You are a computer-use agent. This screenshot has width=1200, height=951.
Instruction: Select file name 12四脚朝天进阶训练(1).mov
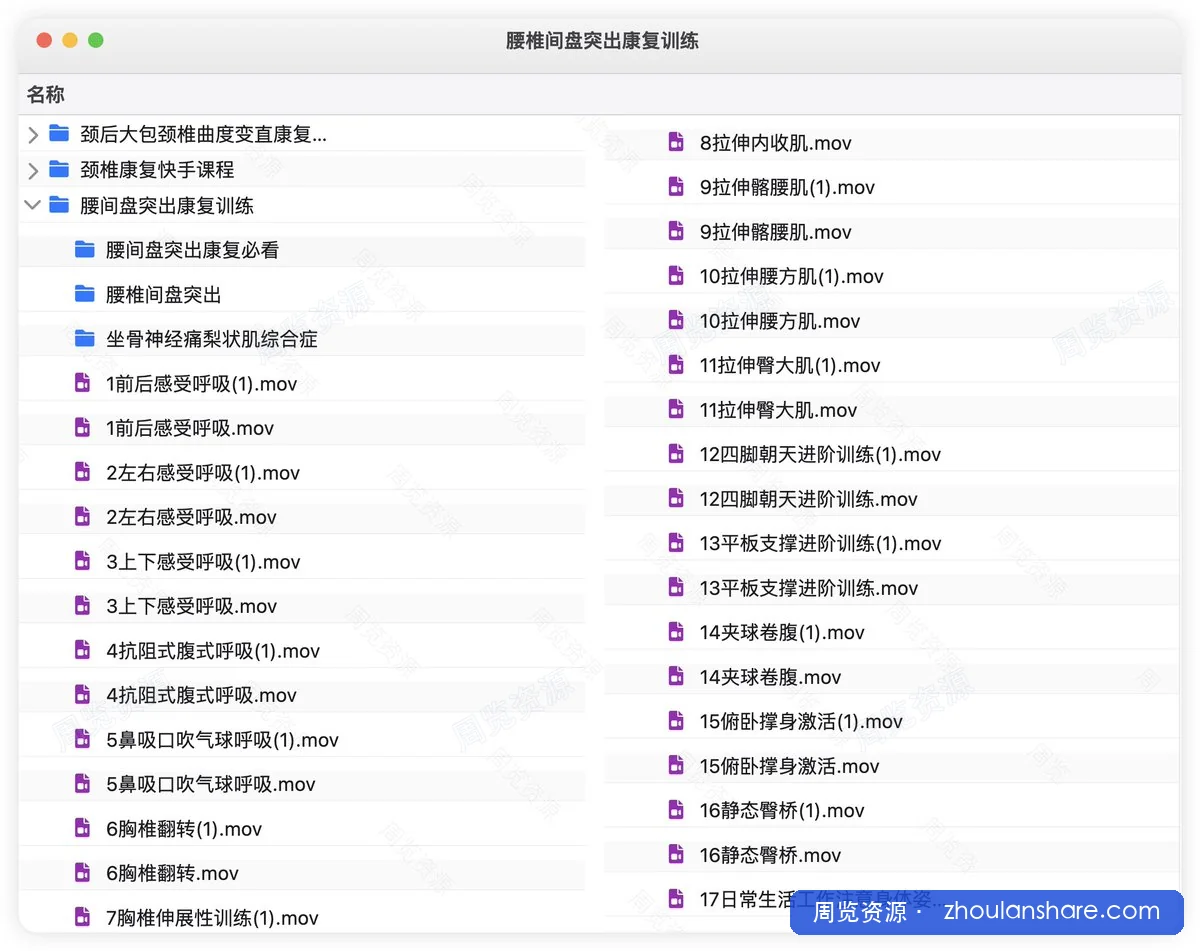click(821, 454)
